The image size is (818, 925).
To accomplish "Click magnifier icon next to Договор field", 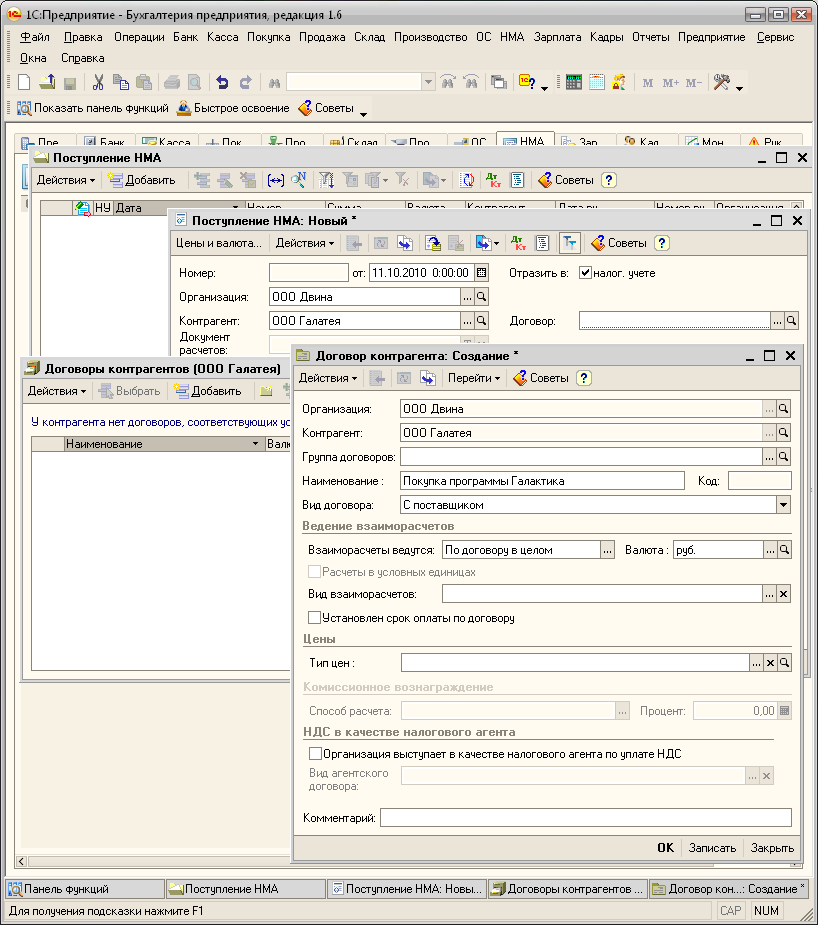I will (791, 321).
